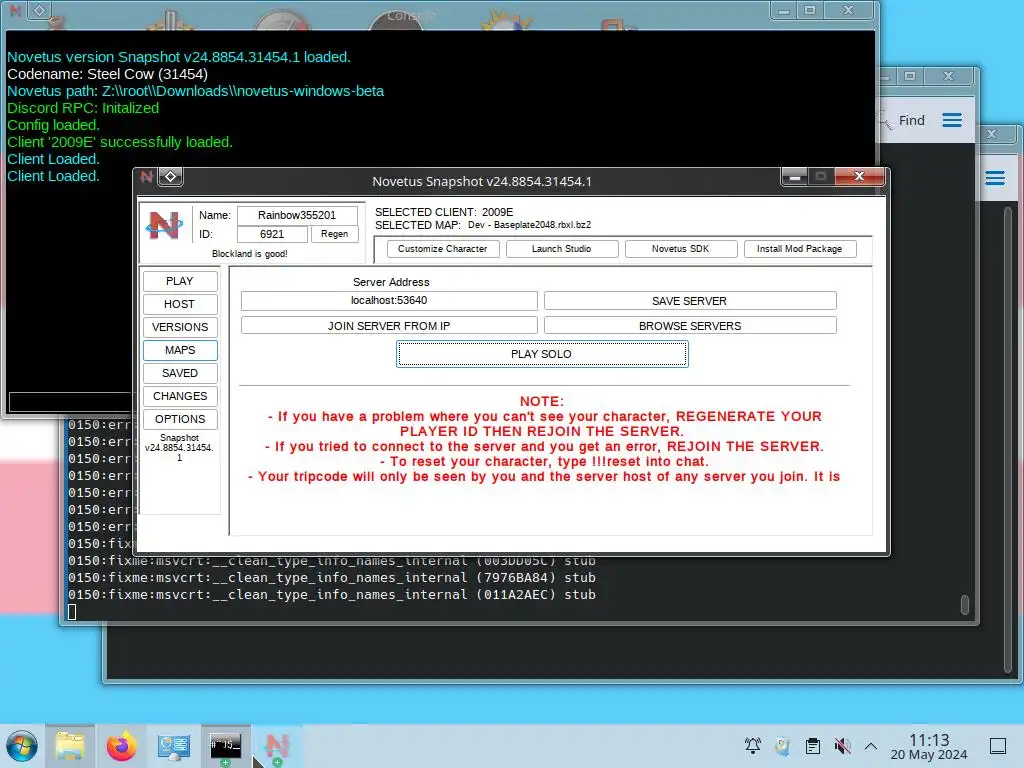1024x768 pixels.
Task: Open the hamburger menu in rightmost background window
Action: pos(995,178)
